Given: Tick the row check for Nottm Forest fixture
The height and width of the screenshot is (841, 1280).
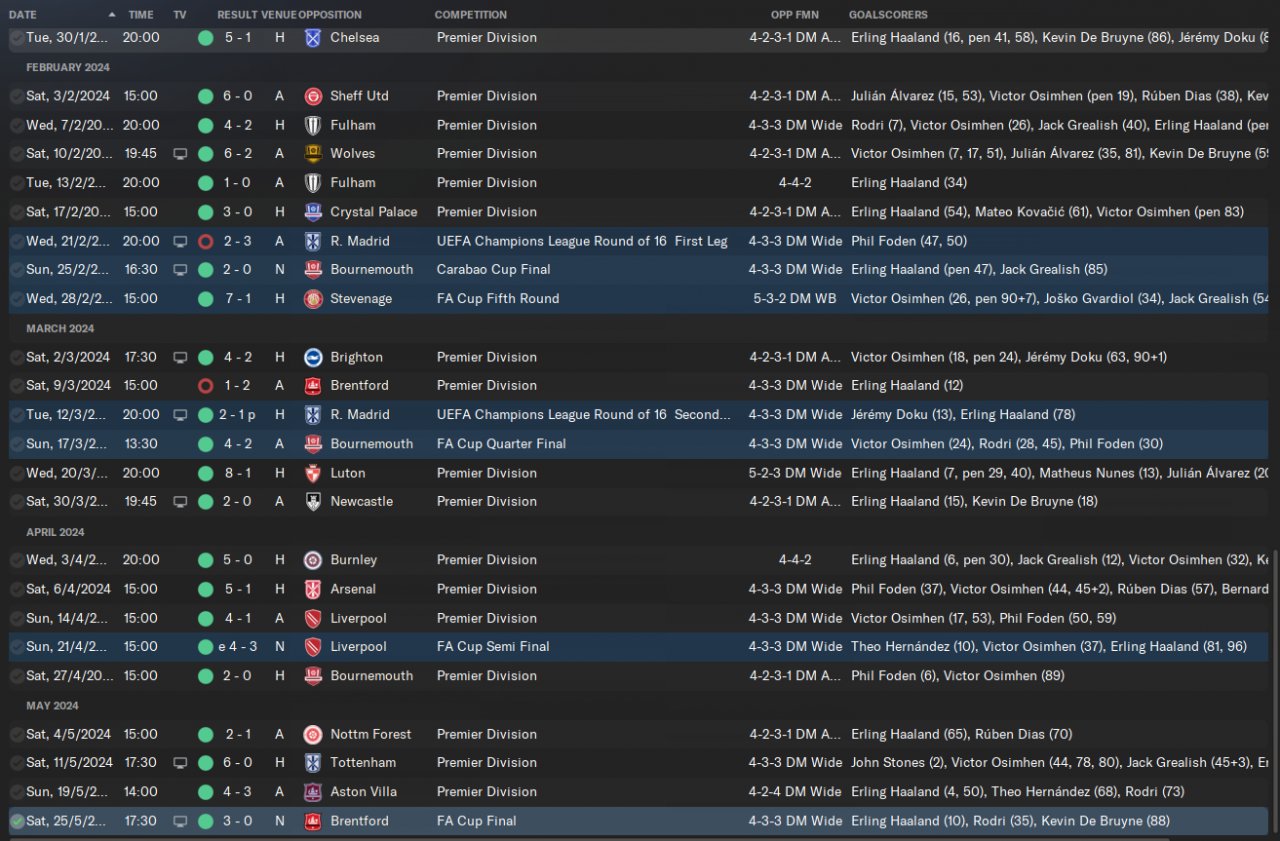Looking at the screenshot, I should [x=16, y=734].
